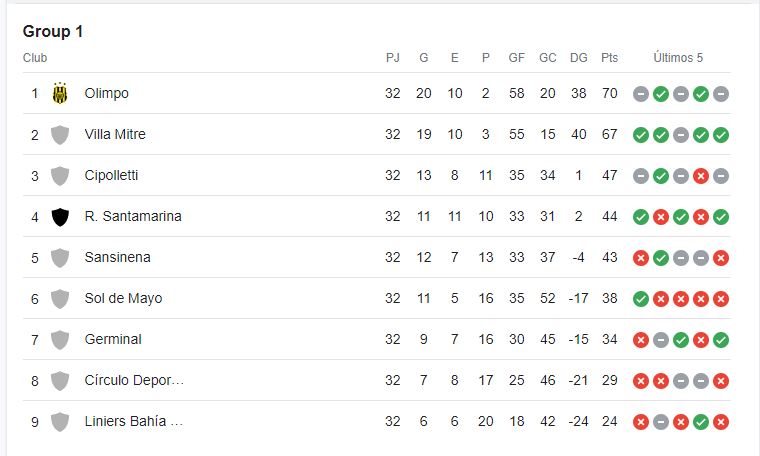Viewport: 760px width, 456px height.
Task: Click the Pts column header
Action: point(610,58)
